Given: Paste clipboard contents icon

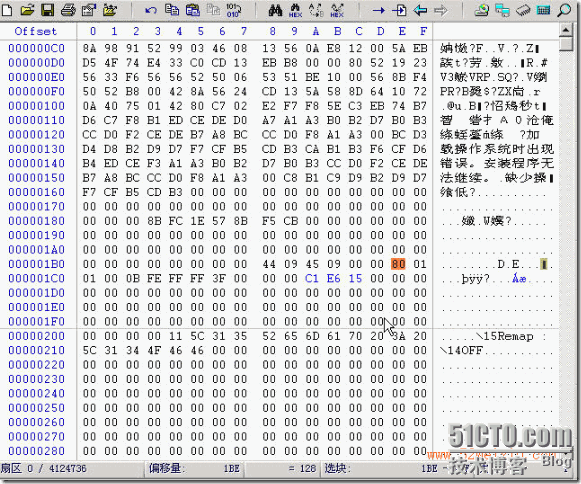Looking at the screenshot, I should click(x=193, y=10).
